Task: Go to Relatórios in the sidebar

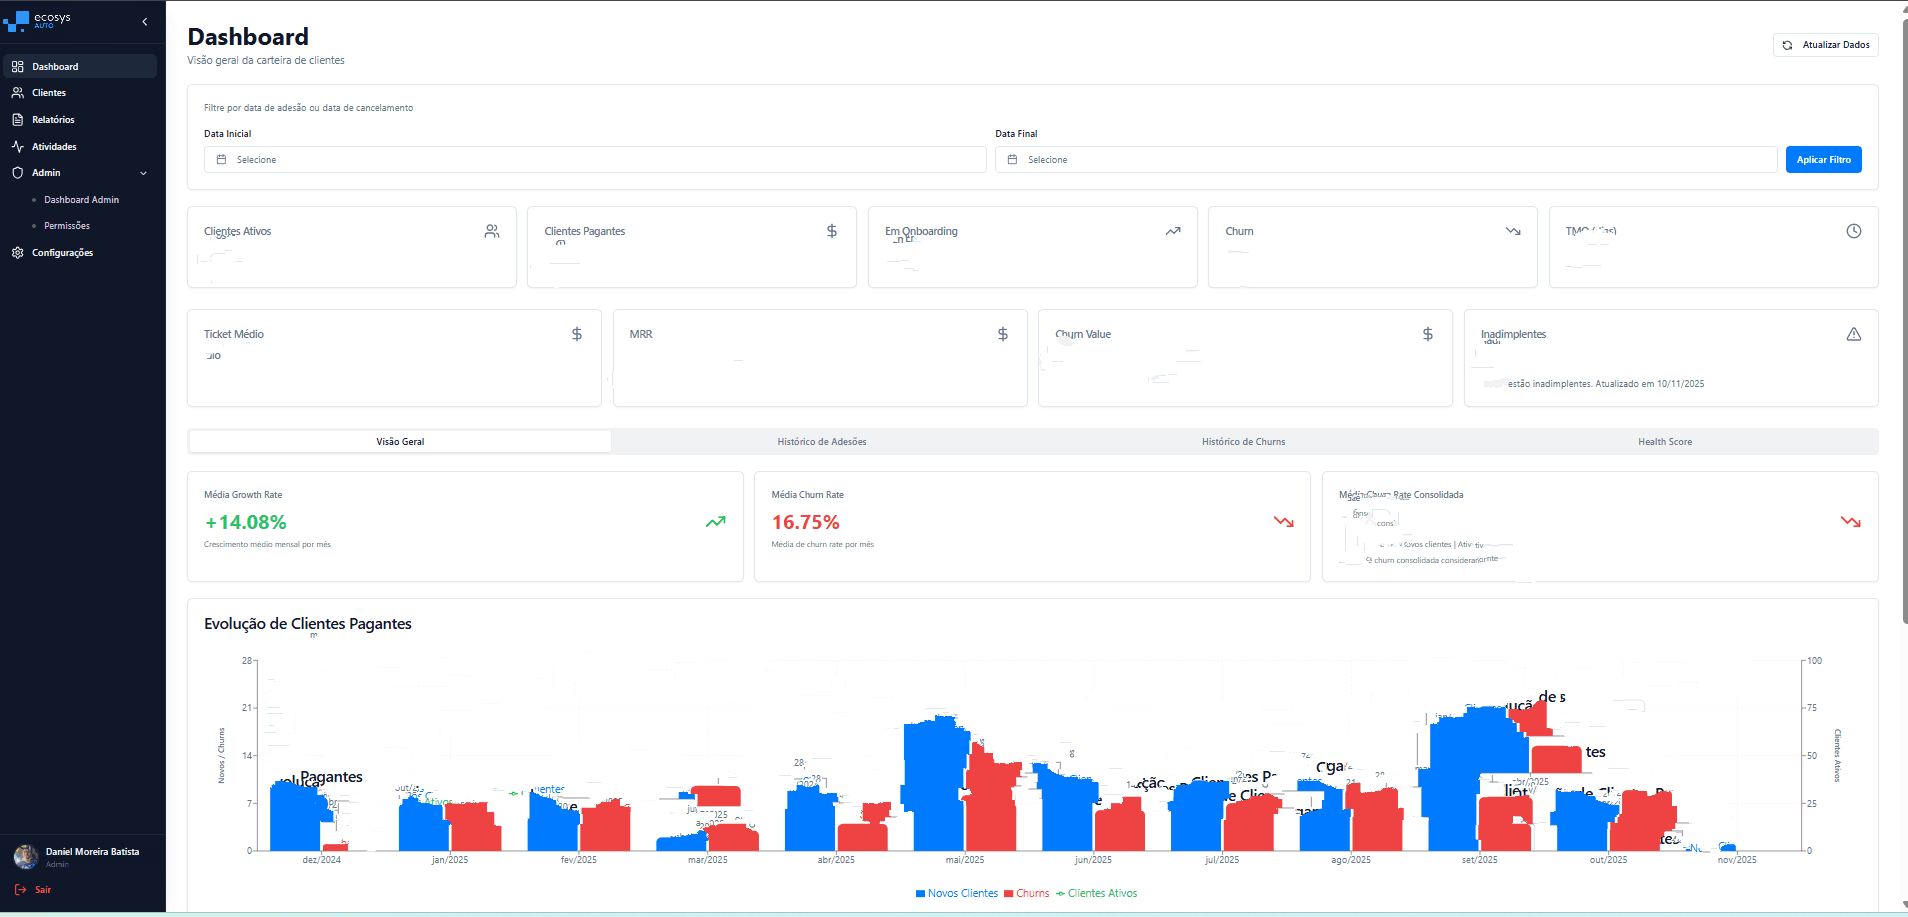Action: pos(79,119)
